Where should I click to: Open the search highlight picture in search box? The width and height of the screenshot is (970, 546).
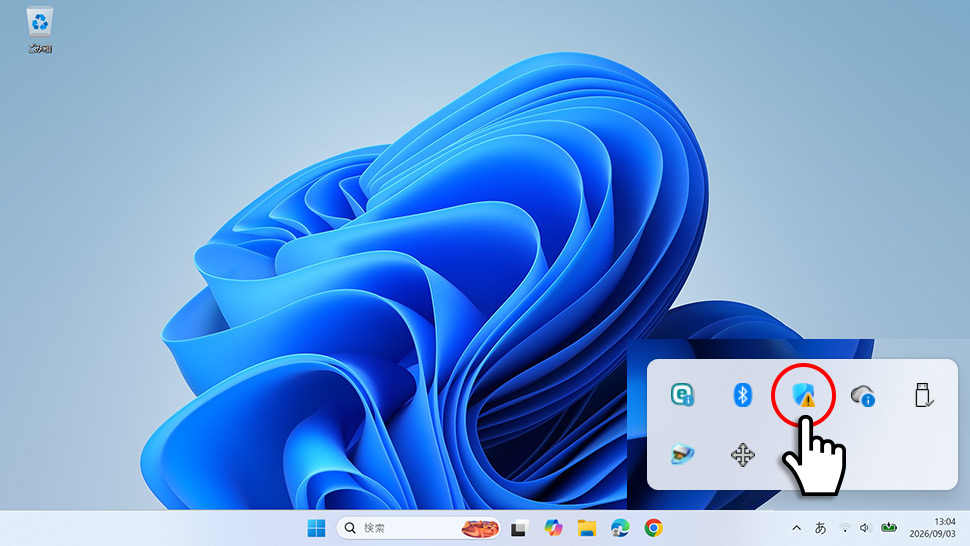[479, 528]
